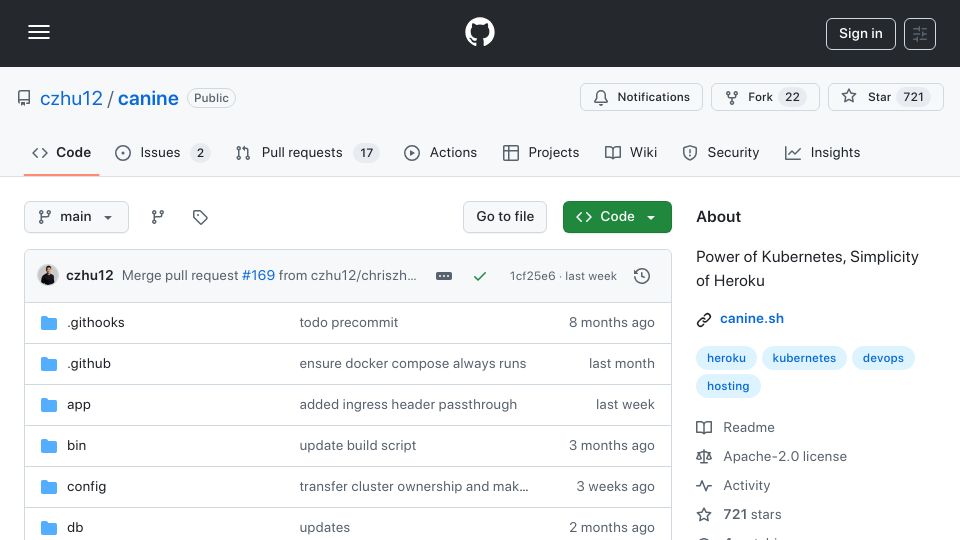Open the app folder
Viewport: 960px width, 540px height.
tap(78, 405)
